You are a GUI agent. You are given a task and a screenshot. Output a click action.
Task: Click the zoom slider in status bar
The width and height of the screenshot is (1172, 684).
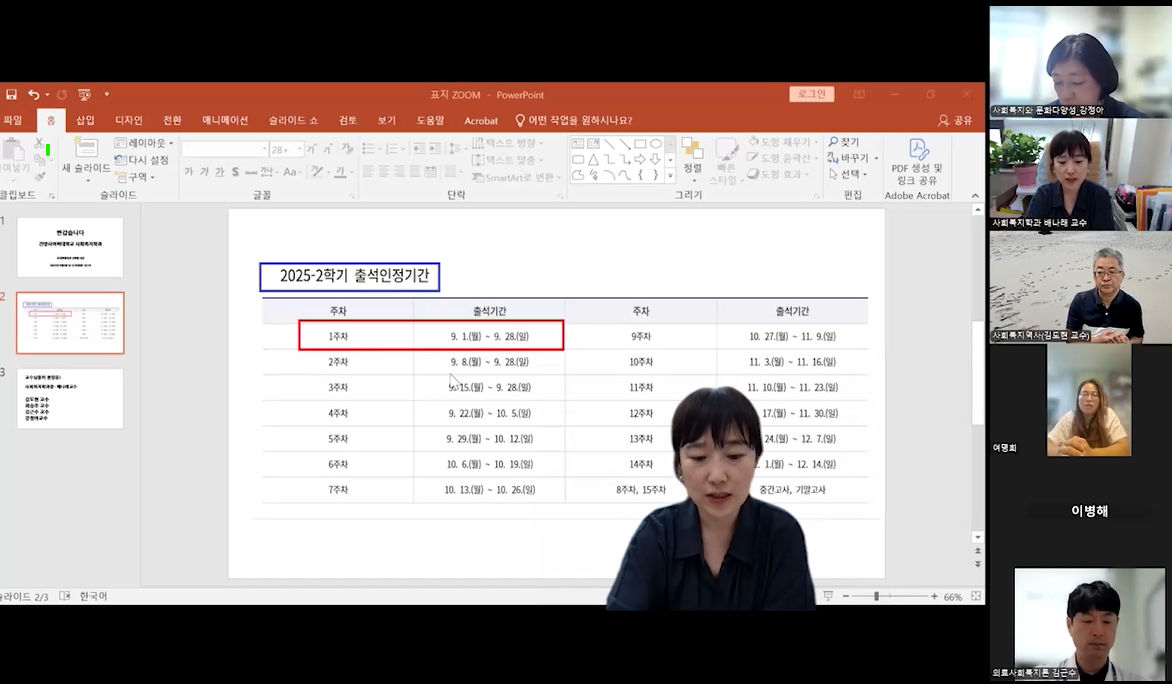click(877, 596)
